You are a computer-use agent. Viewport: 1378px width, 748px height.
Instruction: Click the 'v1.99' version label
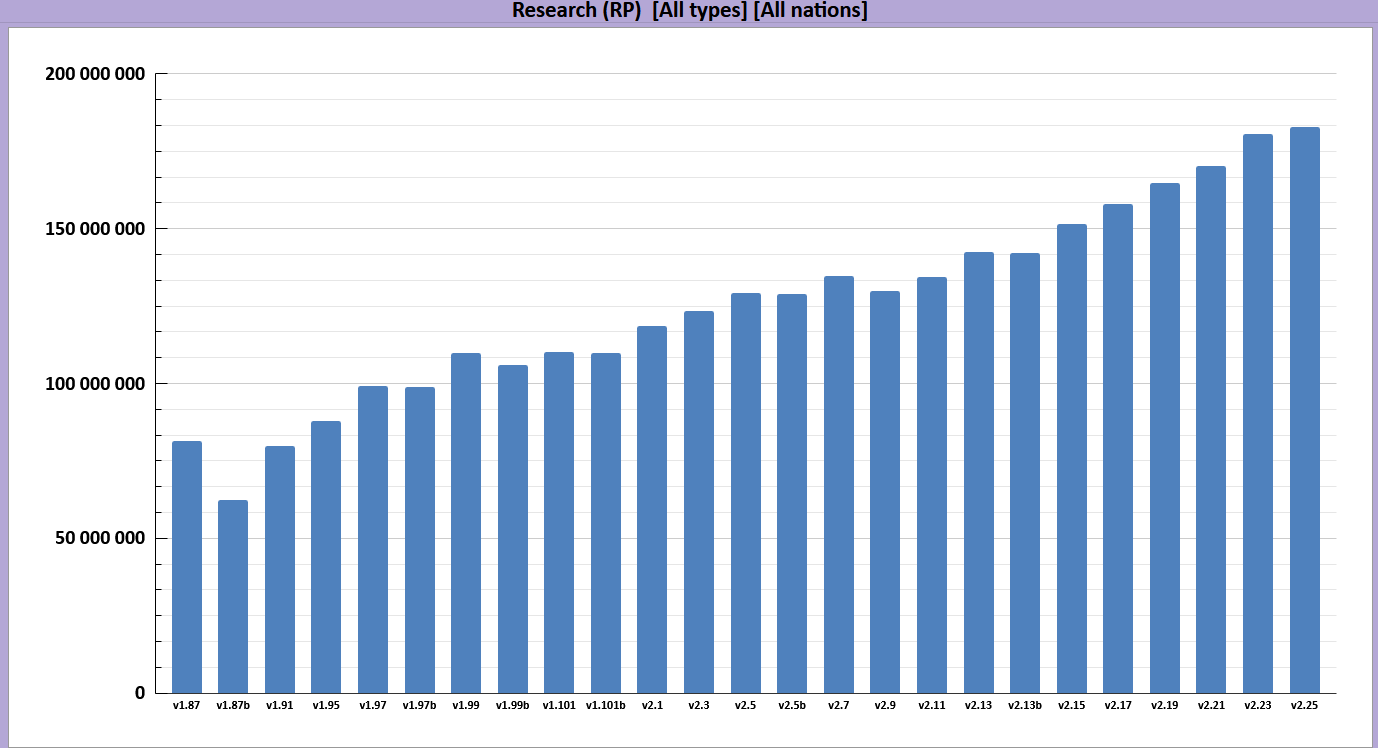(466, 706)
